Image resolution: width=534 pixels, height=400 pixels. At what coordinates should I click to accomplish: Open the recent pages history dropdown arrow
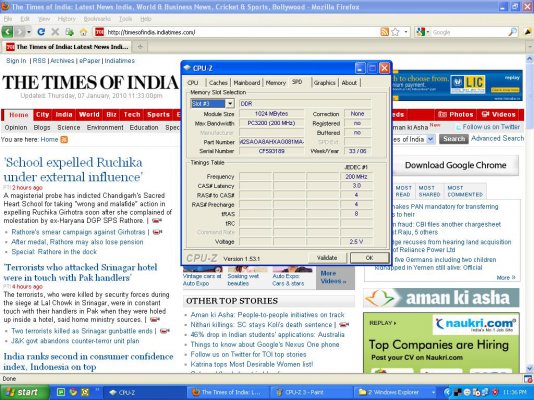coord(29,32)
